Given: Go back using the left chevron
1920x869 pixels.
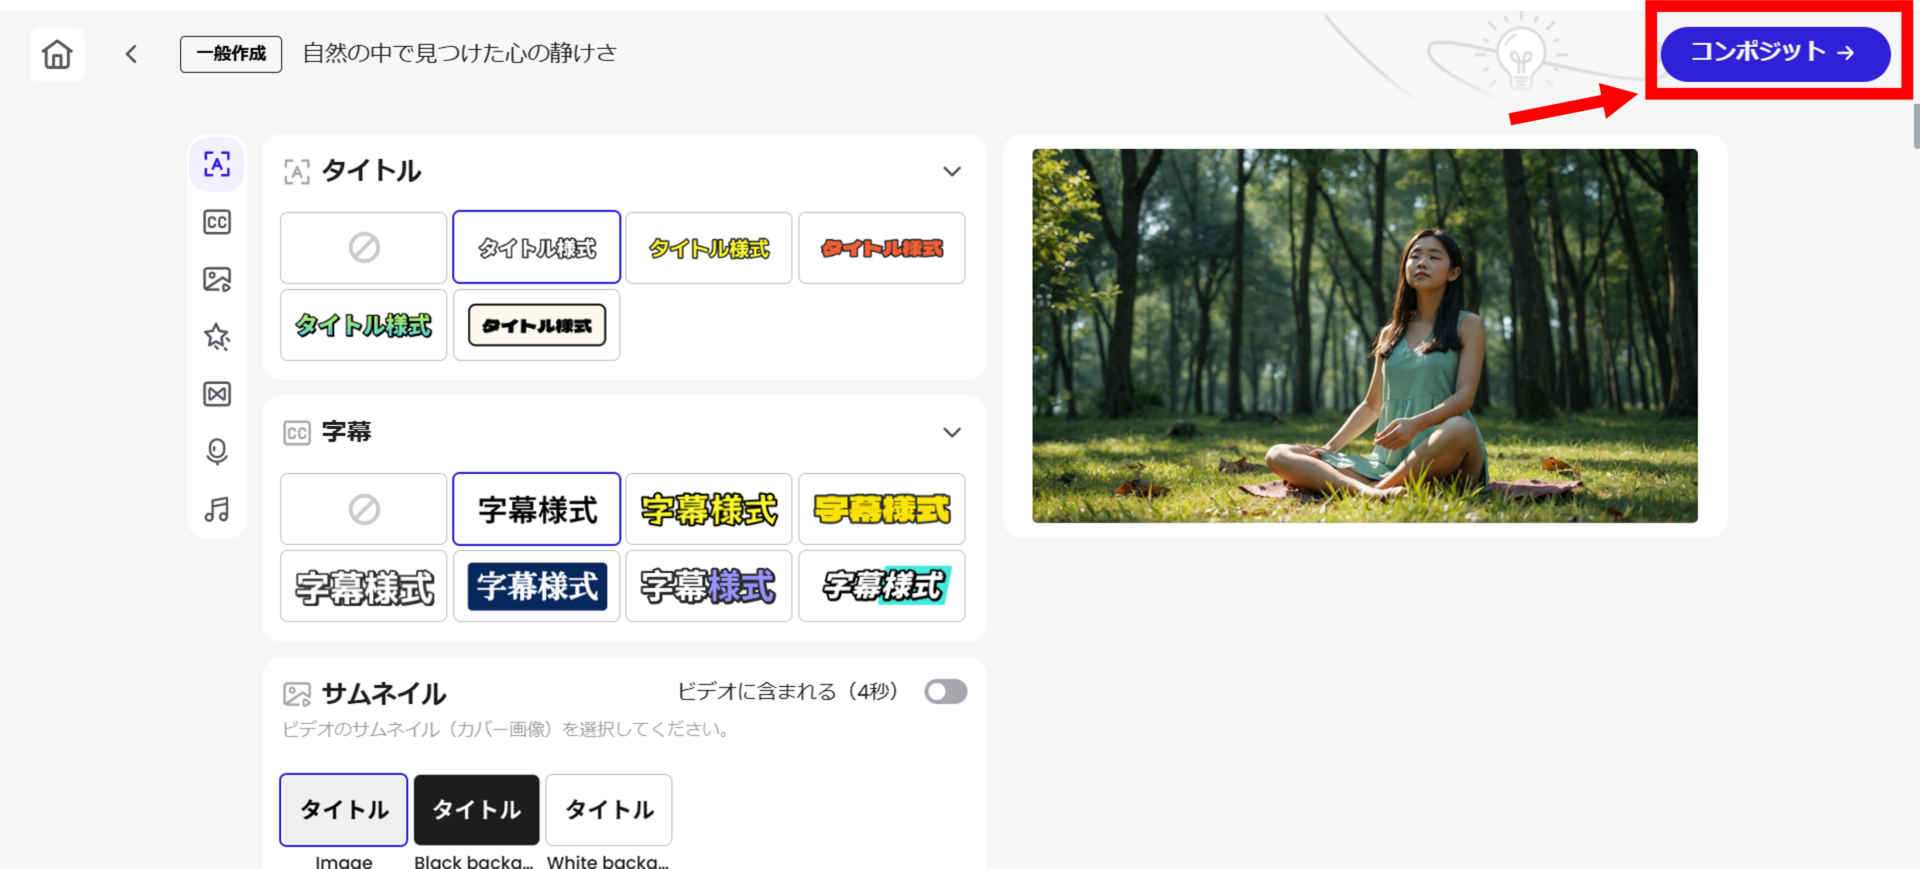Looking at the screenshot, I should [131, 54].
